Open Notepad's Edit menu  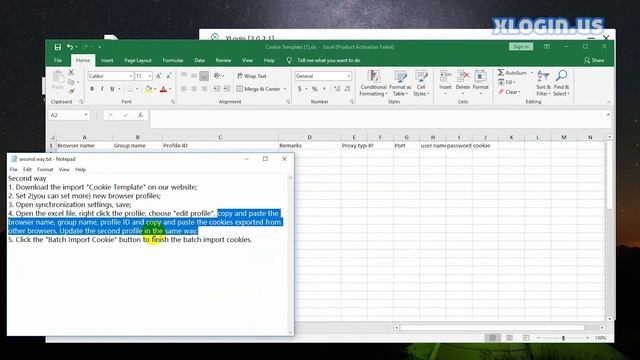[x=27, y=169]
